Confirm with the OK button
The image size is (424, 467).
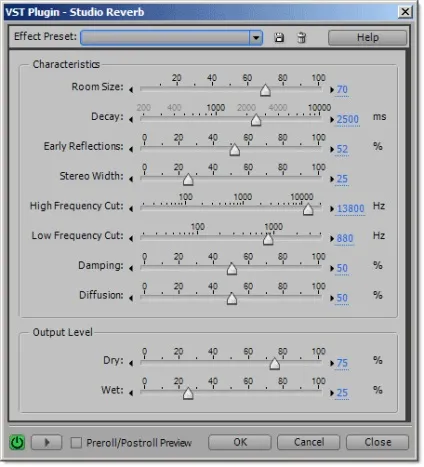240,442
